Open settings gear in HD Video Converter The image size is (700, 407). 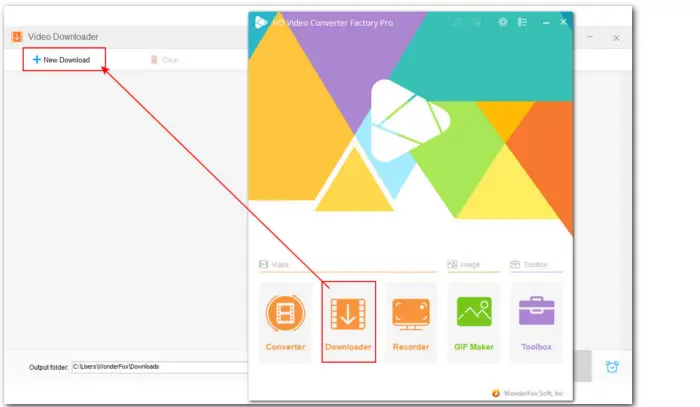click(503, 22)
